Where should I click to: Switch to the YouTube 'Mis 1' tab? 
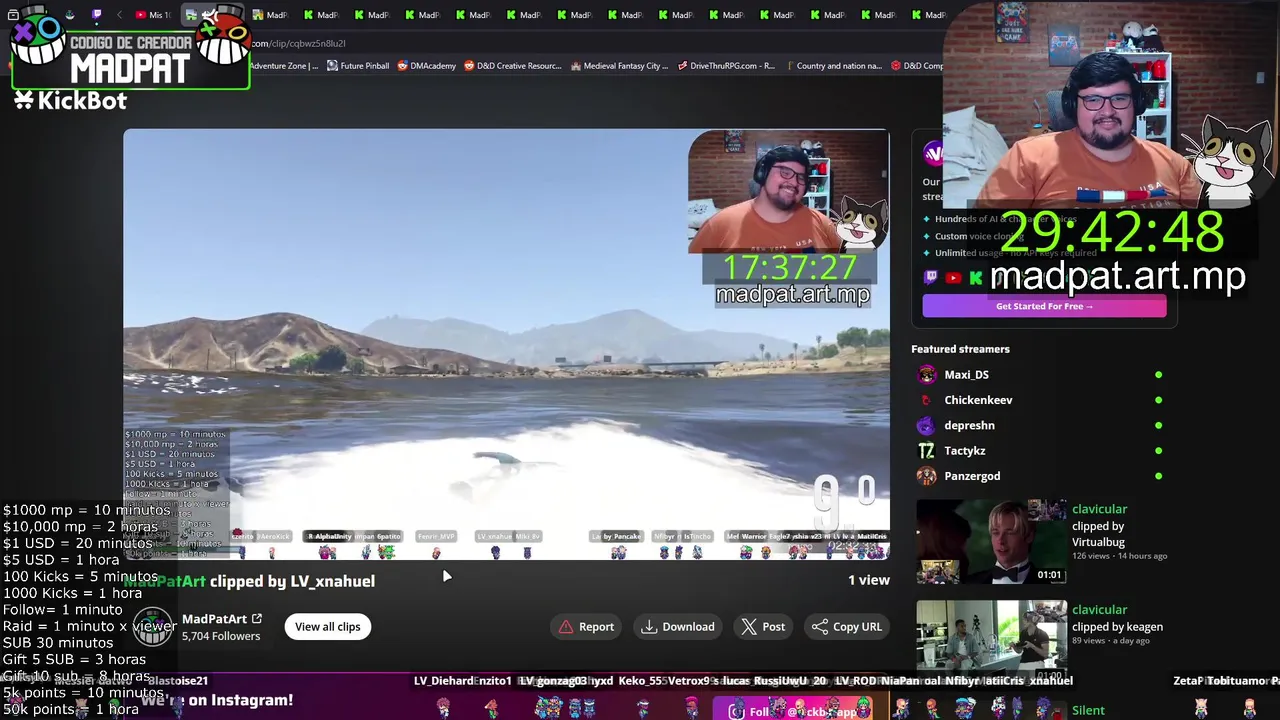coord(152,15)
